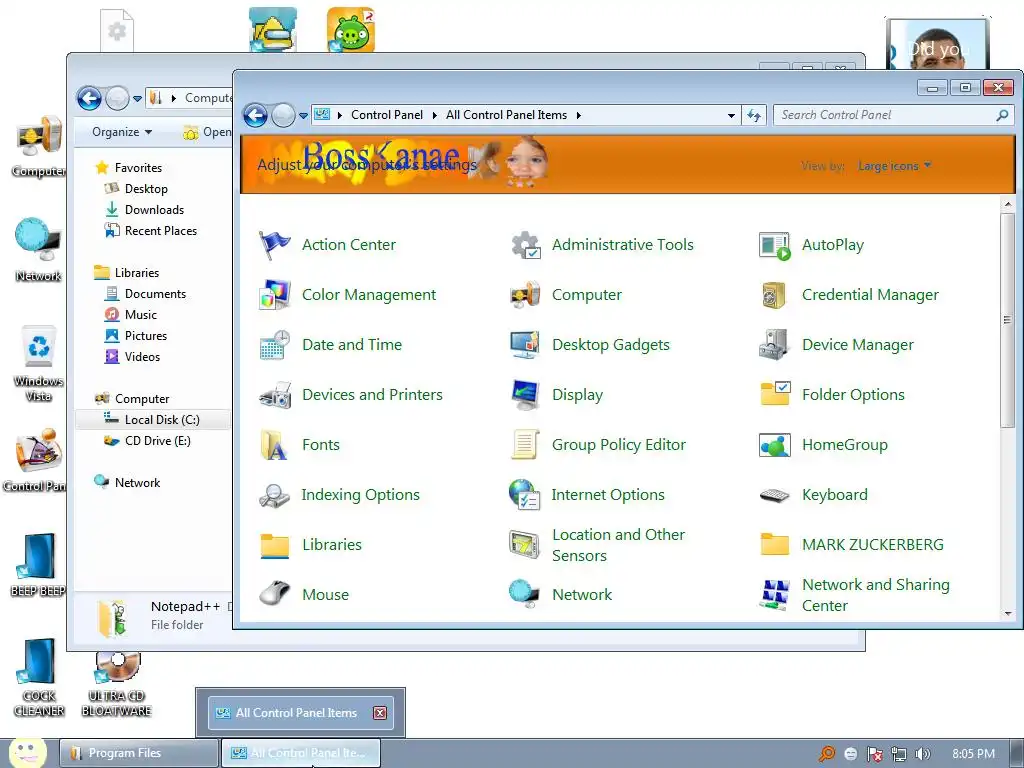Switch to Program Files taskbar button
This screenshot has width=1024, height=768.
(x=138, y=753)
